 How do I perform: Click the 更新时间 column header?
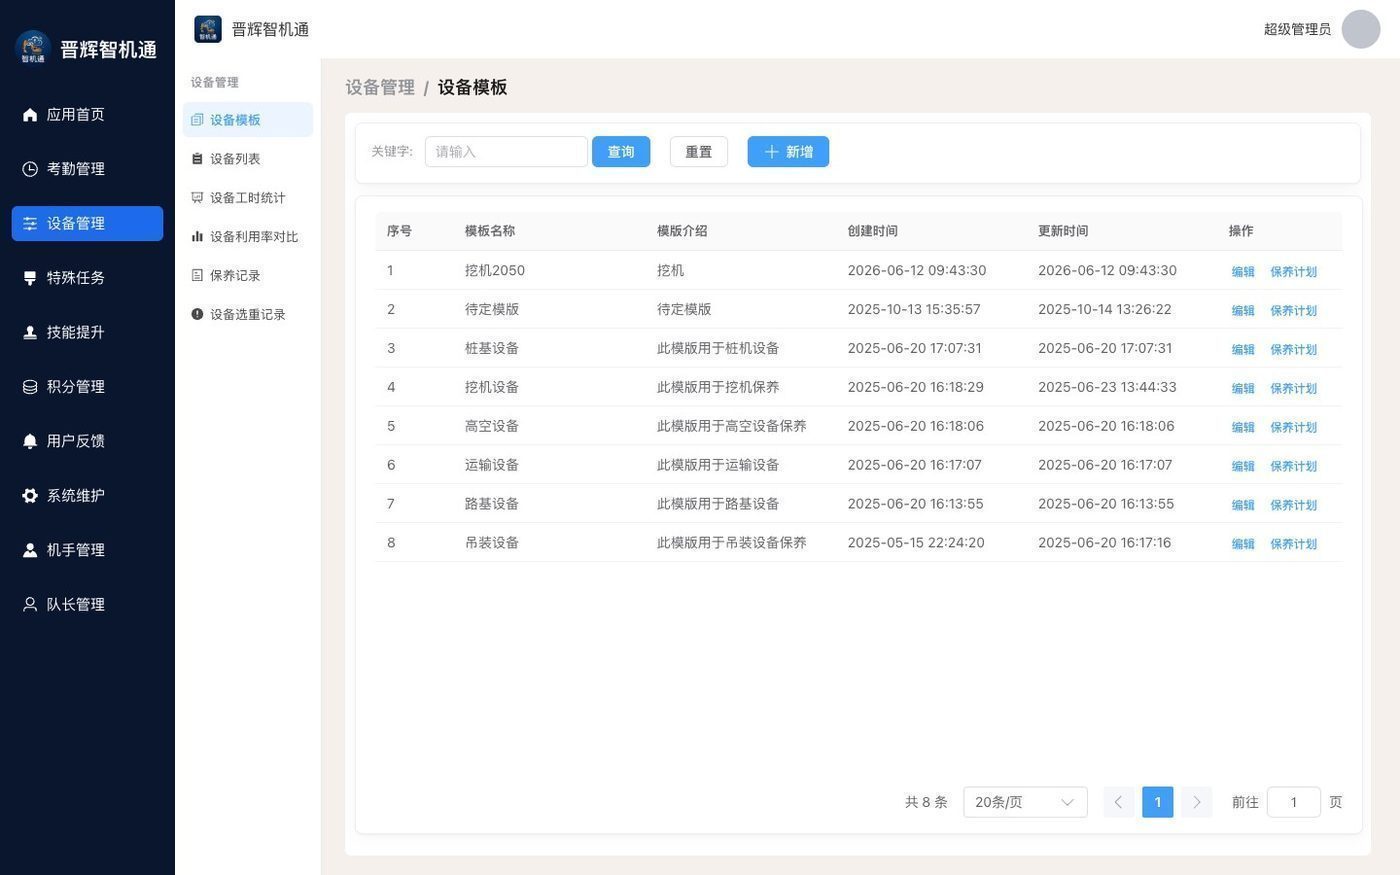coord(1063,231)
